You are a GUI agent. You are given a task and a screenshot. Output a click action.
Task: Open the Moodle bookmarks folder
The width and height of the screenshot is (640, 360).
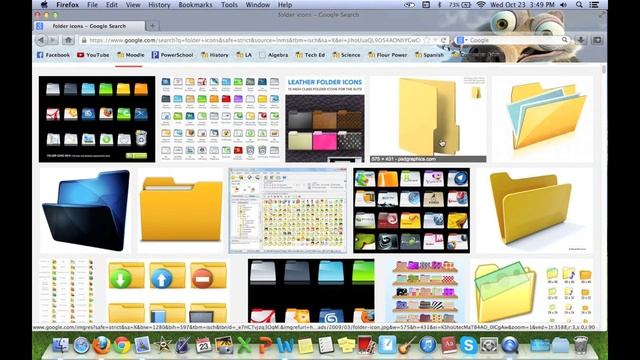pyautogui.click(x=131, y=55)
